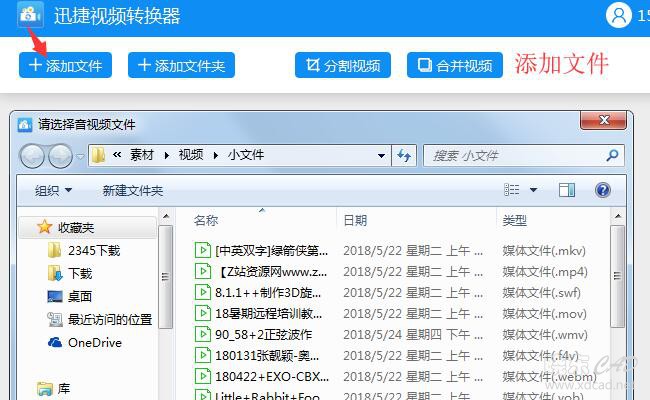The width and height of the screenshot is (650, 400).
Task: Close the 请选择音视频文件 dialog
Action: click(x=603, y=121)
